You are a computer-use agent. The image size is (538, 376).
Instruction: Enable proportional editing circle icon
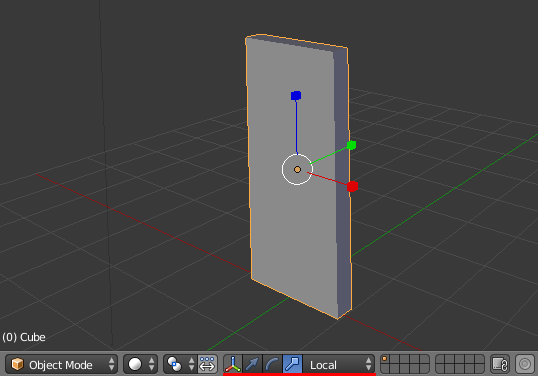[525, 364]
